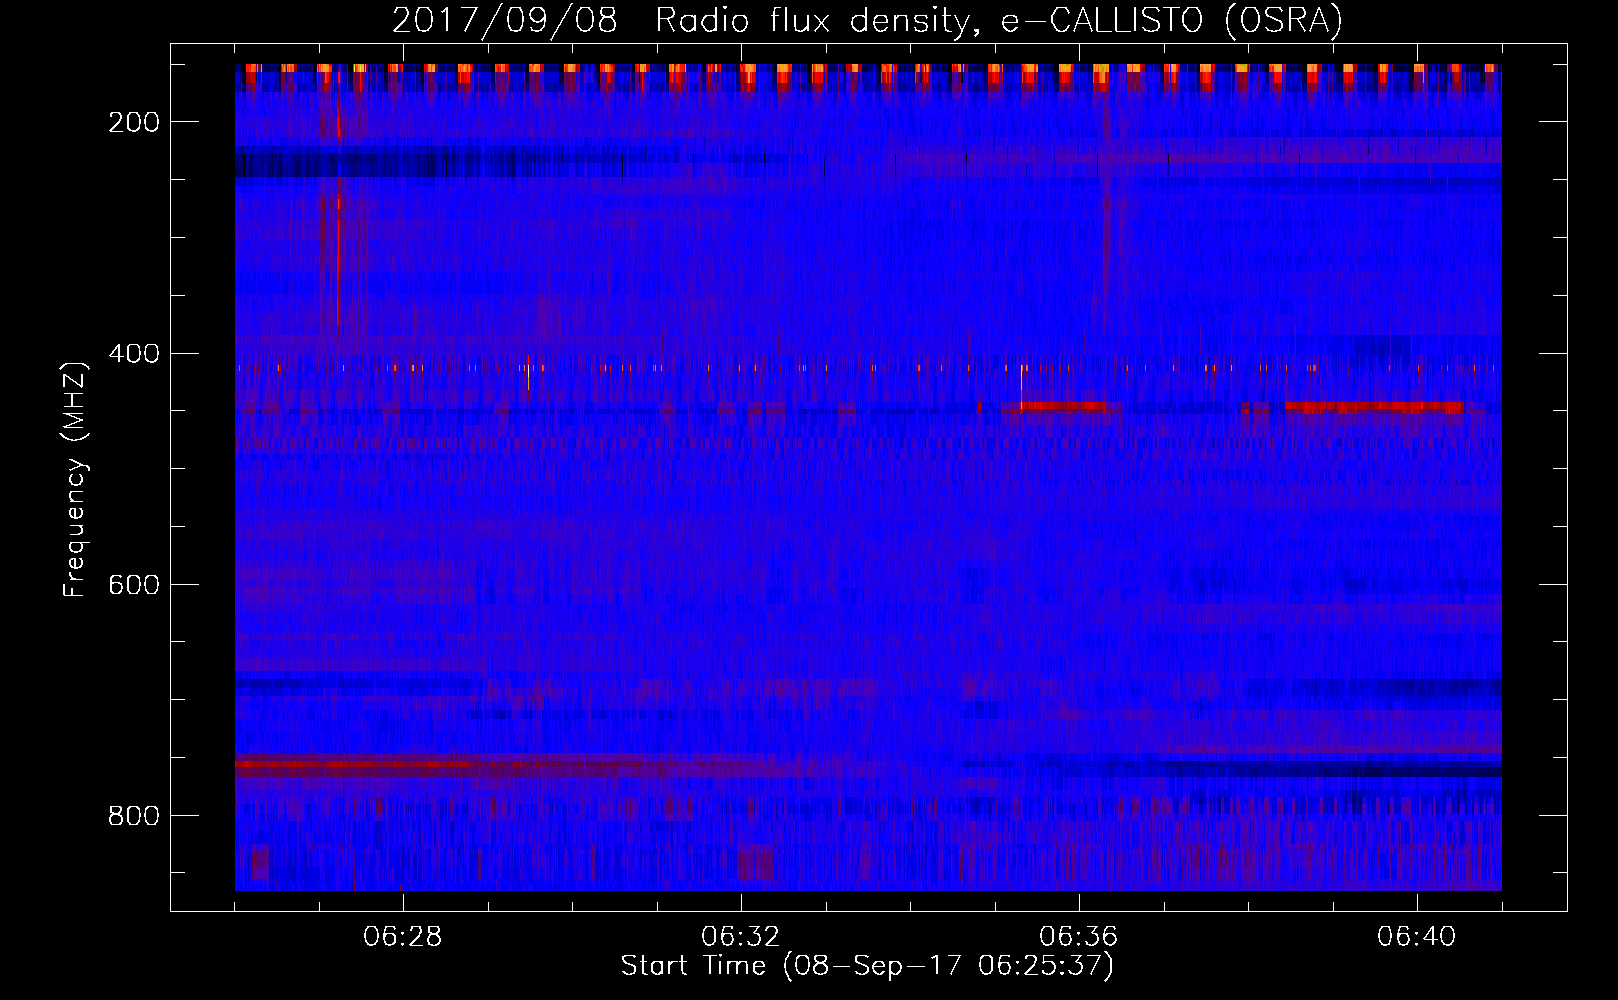Click the 600 frequency tick label

click(134, 584)
